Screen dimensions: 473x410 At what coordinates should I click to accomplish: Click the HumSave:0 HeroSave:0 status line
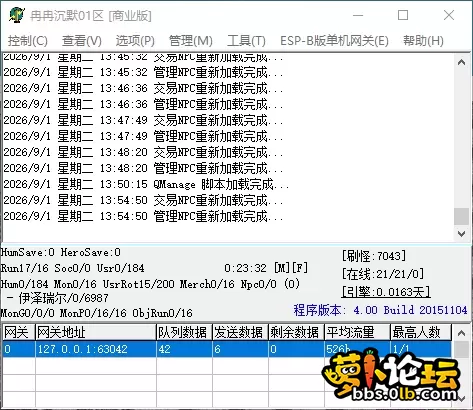coord(61,252)
